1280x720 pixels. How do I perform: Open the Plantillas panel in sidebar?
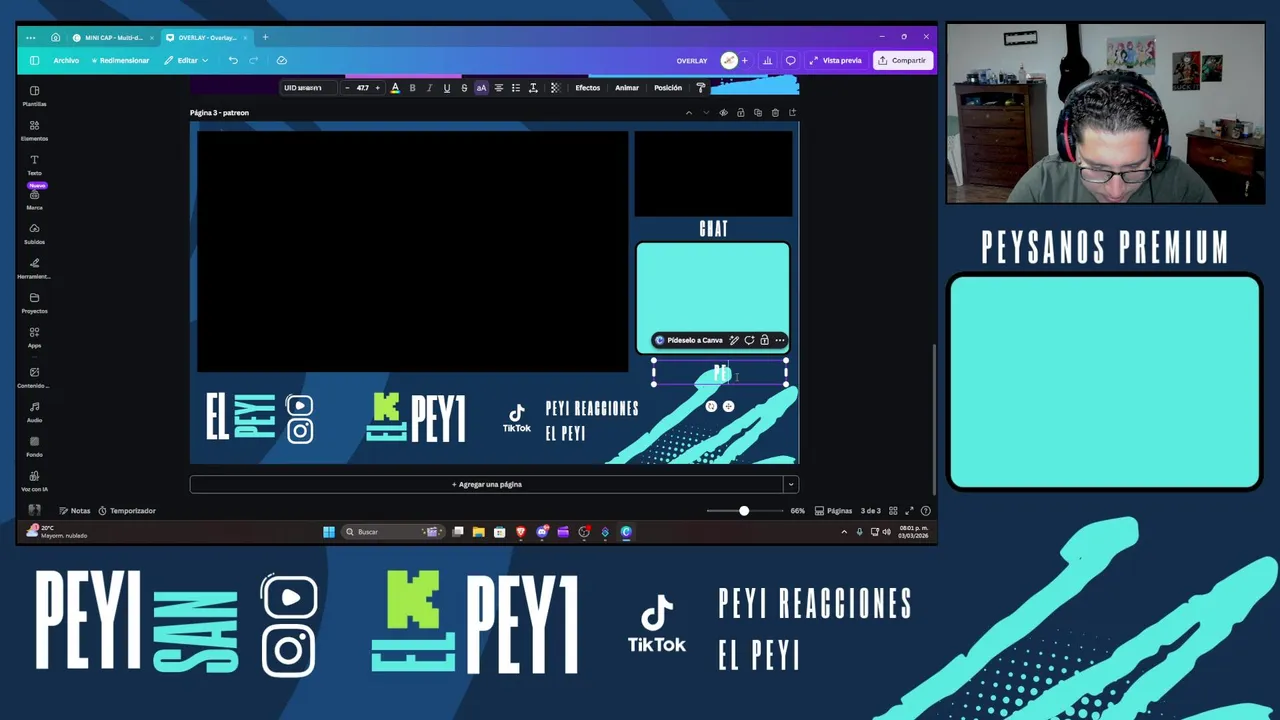click(34, 95)
